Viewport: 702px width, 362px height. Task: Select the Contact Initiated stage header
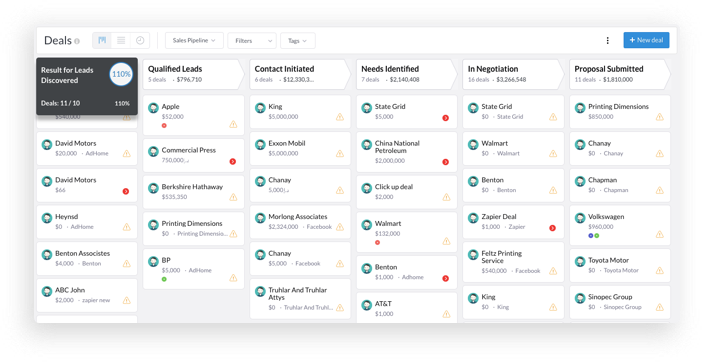300,74
